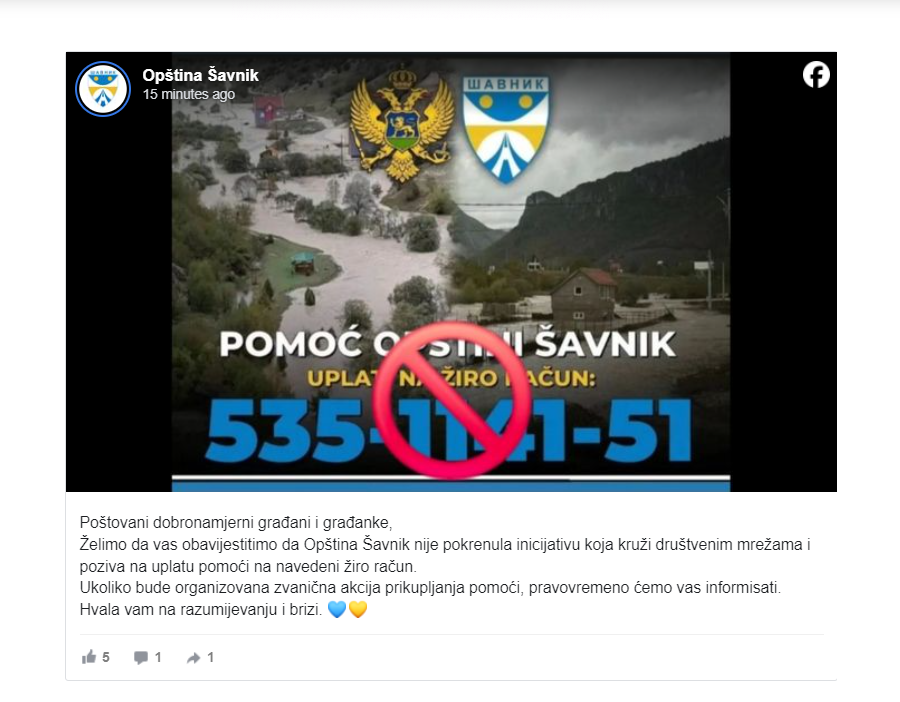
Task: Open the Opština Šavnik page name link
Action: point(200,75)
